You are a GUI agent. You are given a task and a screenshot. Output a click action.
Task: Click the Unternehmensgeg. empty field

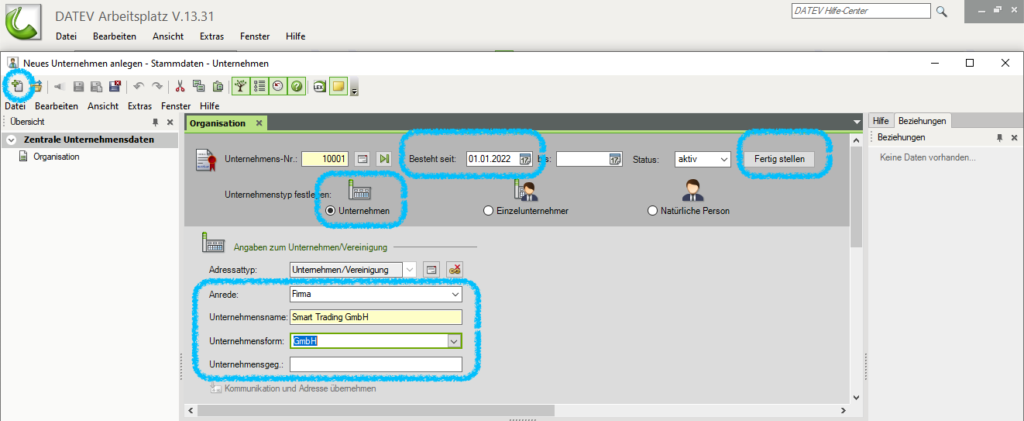(x=376, y=364)
